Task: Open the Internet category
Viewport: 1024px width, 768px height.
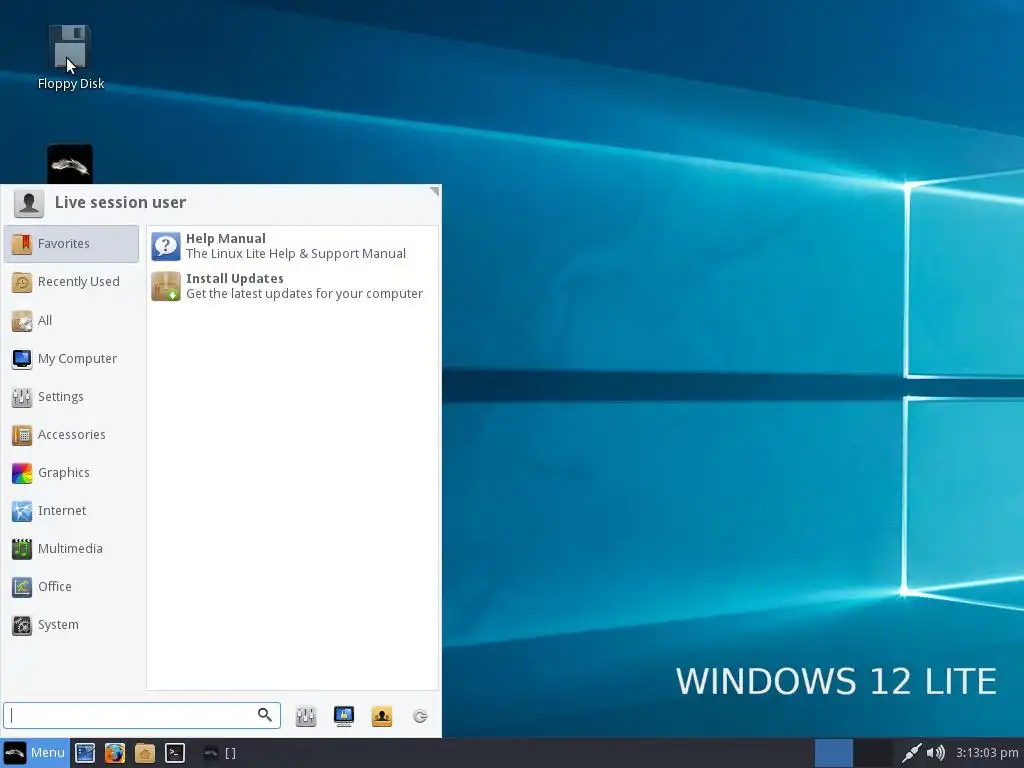Action: [x=71, y=511]
